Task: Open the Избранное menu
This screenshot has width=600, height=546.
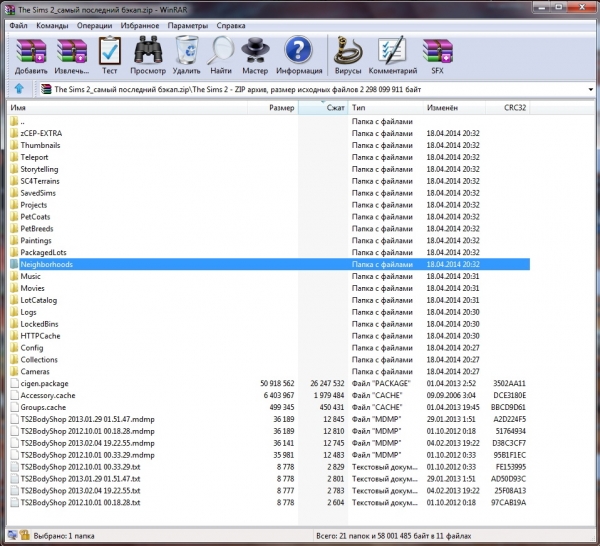Action: 140,26
